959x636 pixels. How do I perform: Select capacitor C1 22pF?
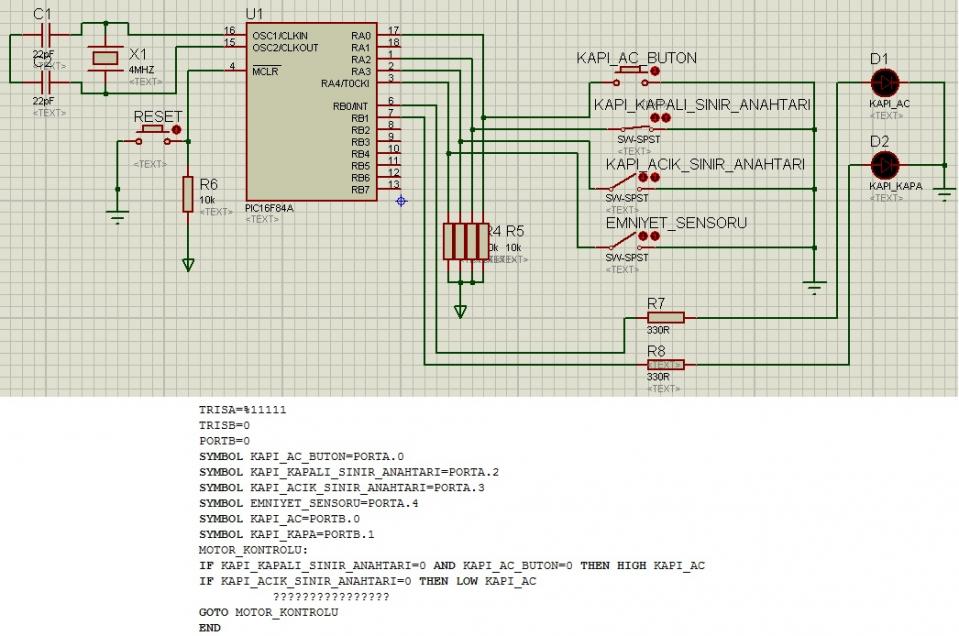(x=42, y=35)
